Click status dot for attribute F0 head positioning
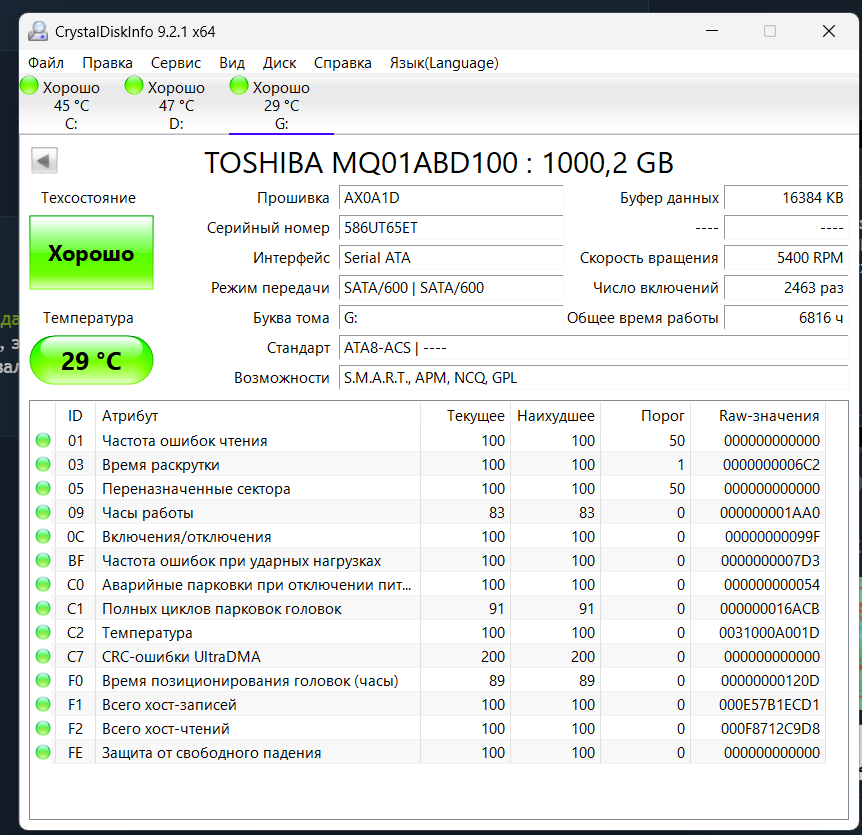 43,681
